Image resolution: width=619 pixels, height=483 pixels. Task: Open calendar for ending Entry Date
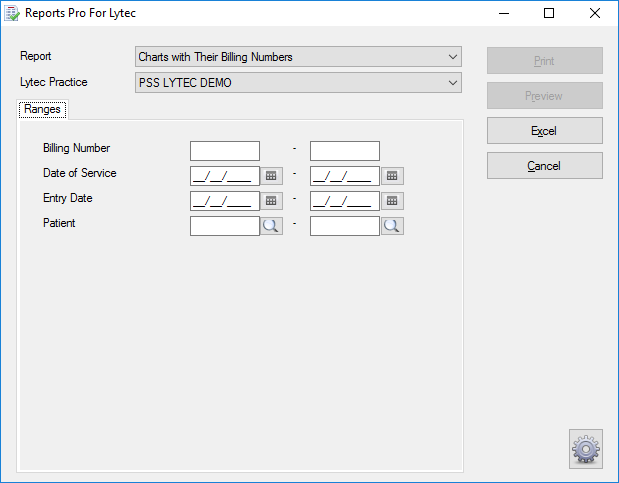click(392, 201)
